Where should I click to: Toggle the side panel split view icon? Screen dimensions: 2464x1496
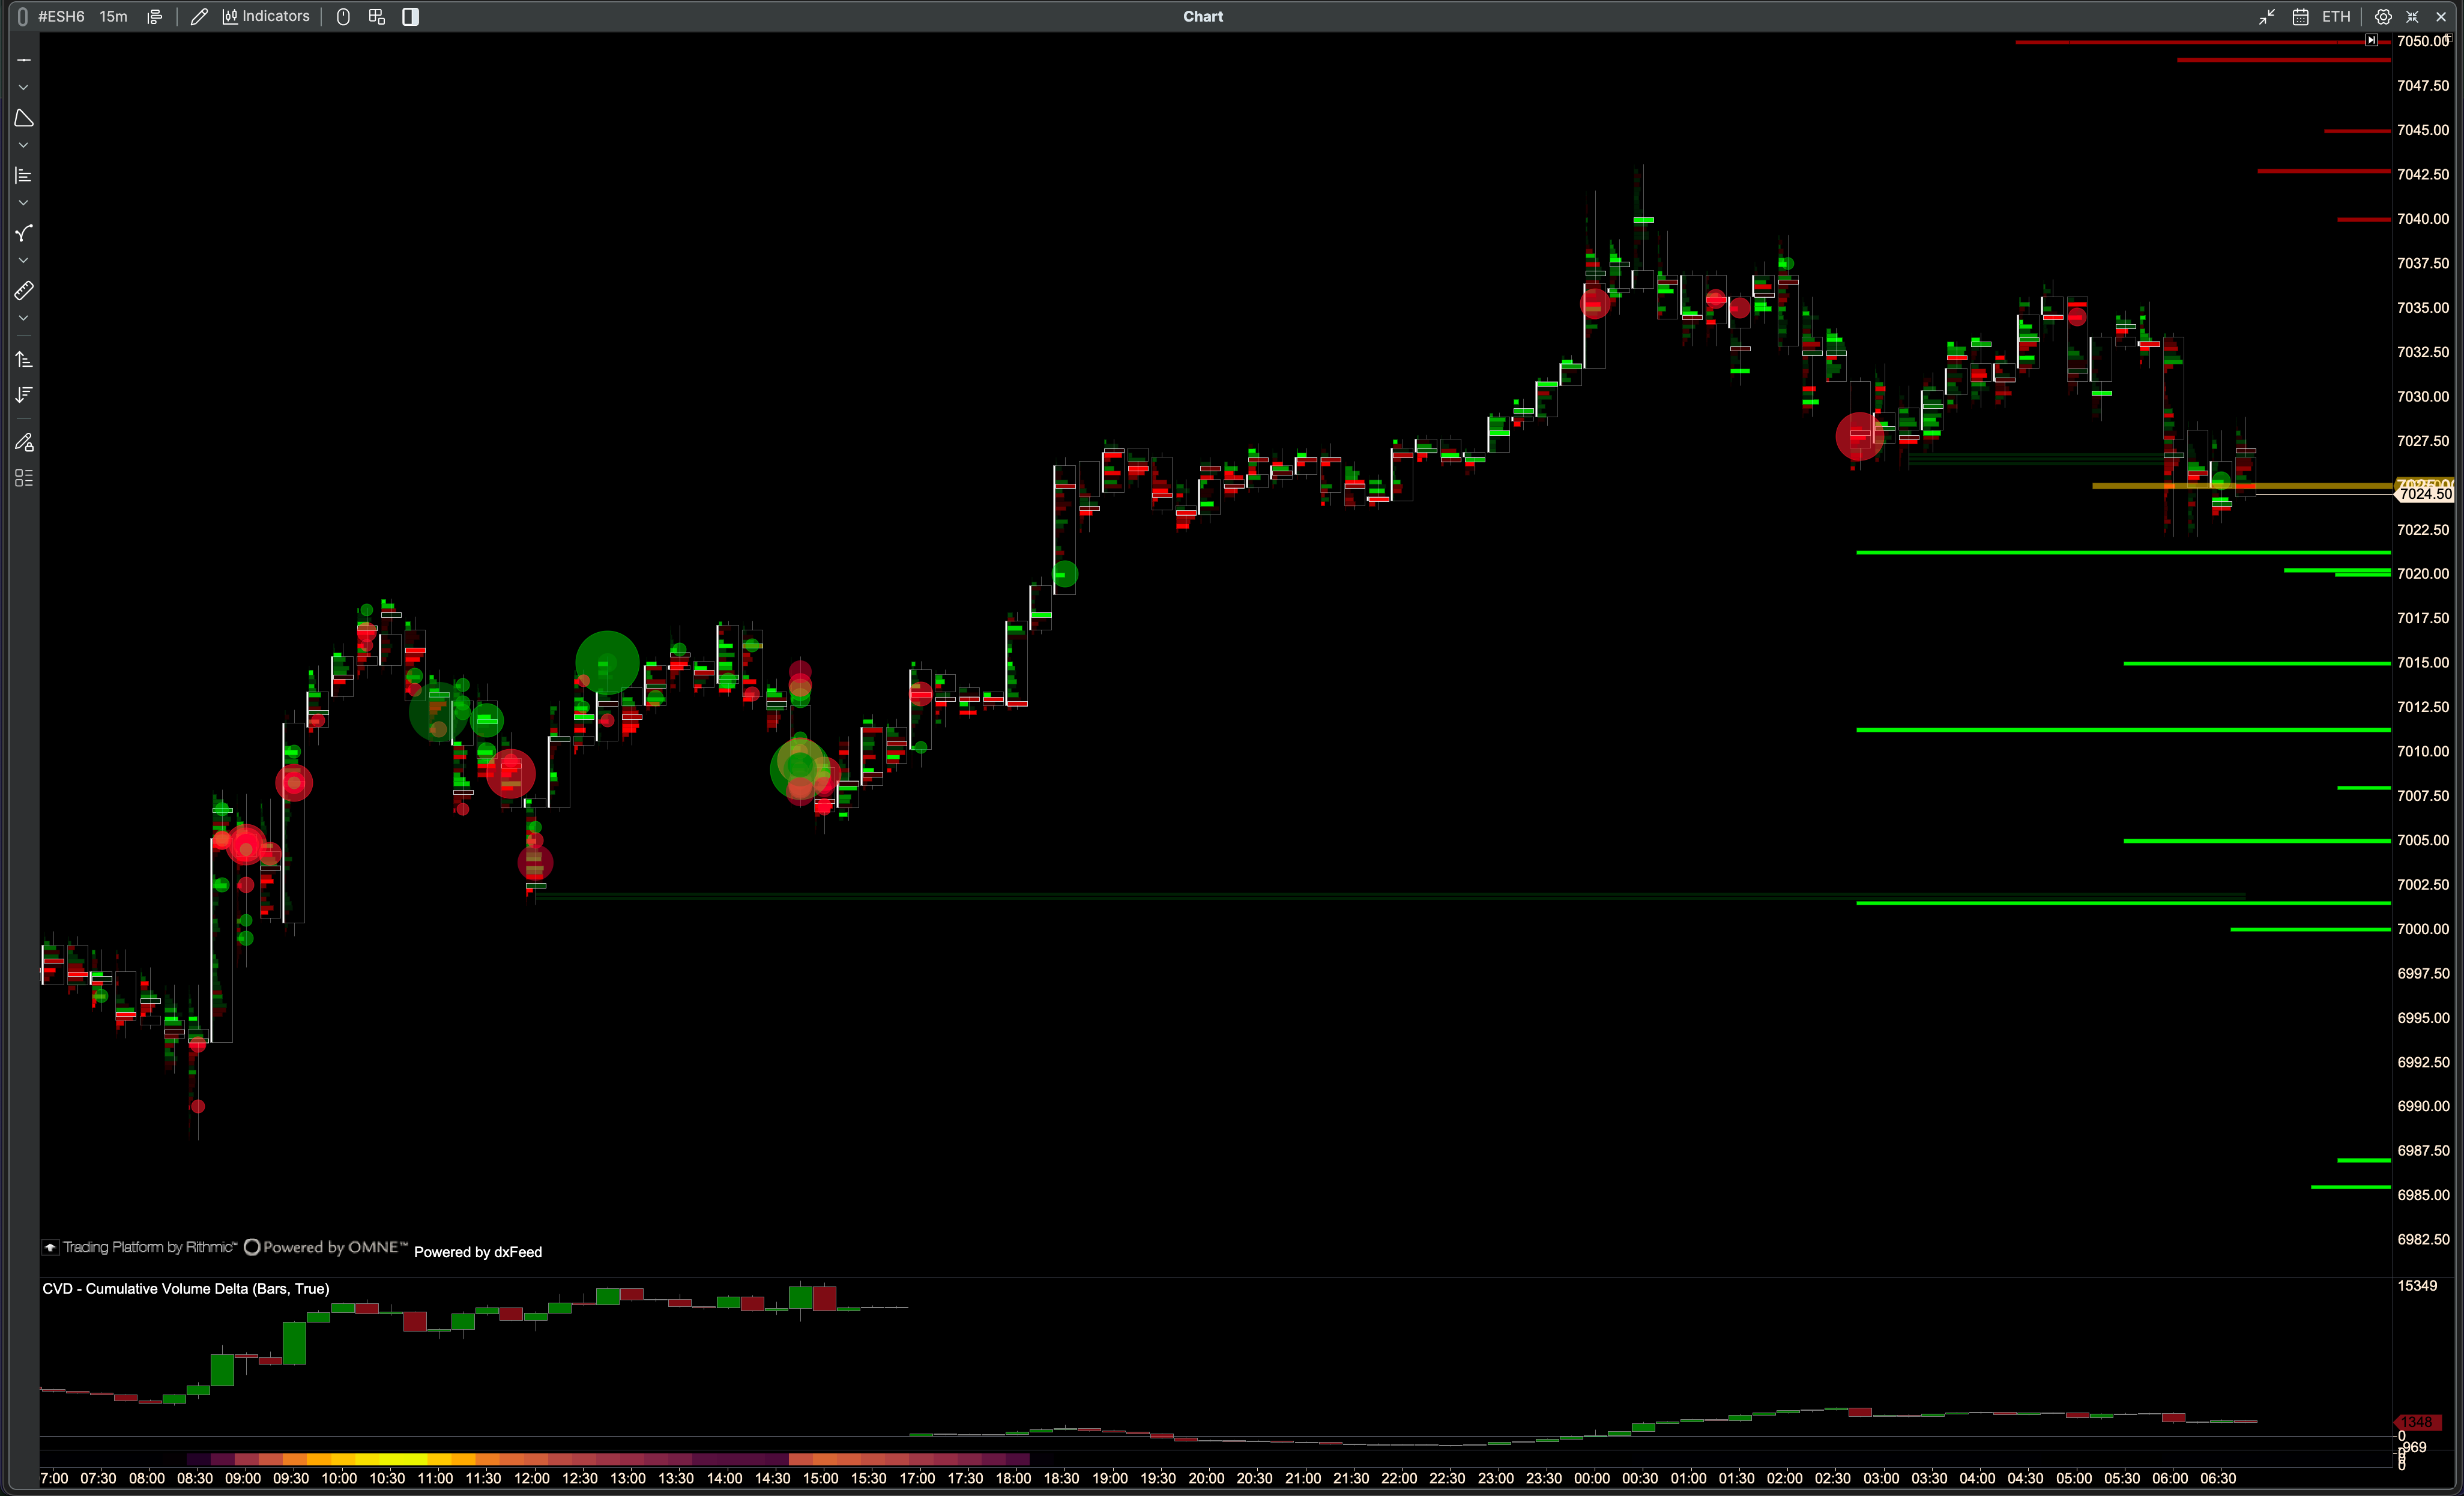[x=410, y=16]
